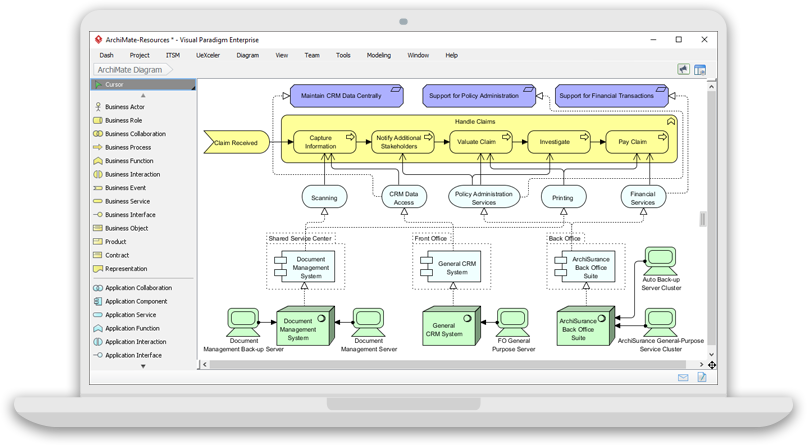Click the vertical scrollbar down arrow
This screenshot has width=807, height=445.
[712, 354]
